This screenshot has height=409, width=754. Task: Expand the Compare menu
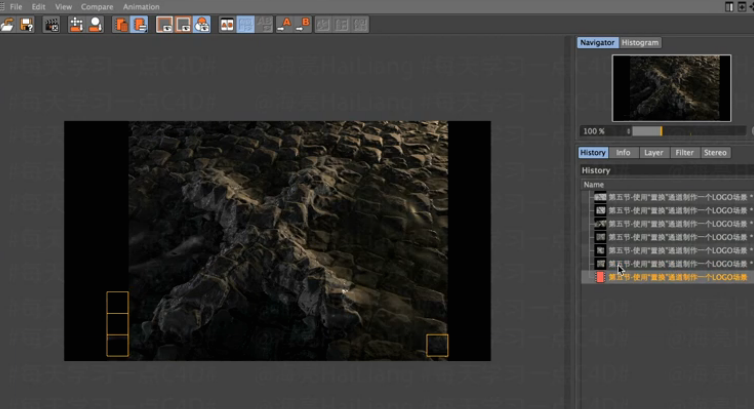(97, 7)
